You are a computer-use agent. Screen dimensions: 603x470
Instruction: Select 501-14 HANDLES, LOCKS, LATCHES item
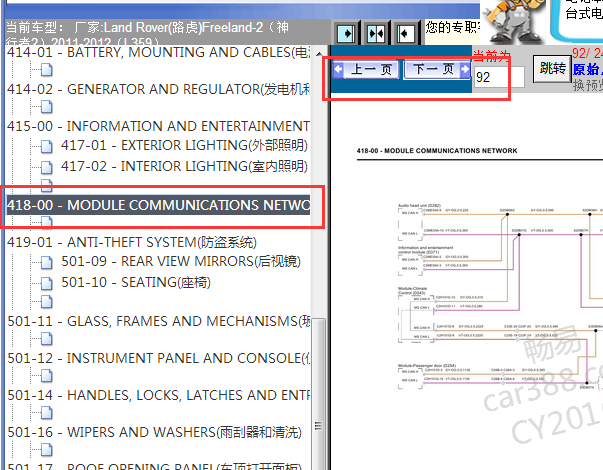(158, 395)
